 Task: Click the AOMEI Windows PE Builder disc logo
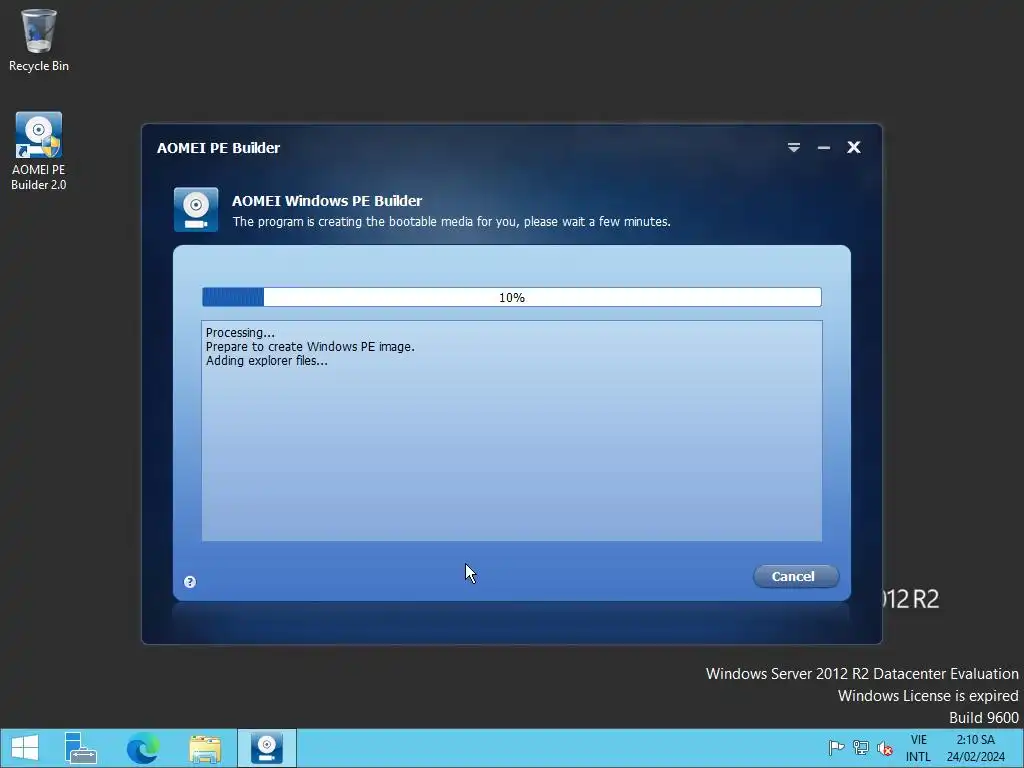(x=196, y=210)
